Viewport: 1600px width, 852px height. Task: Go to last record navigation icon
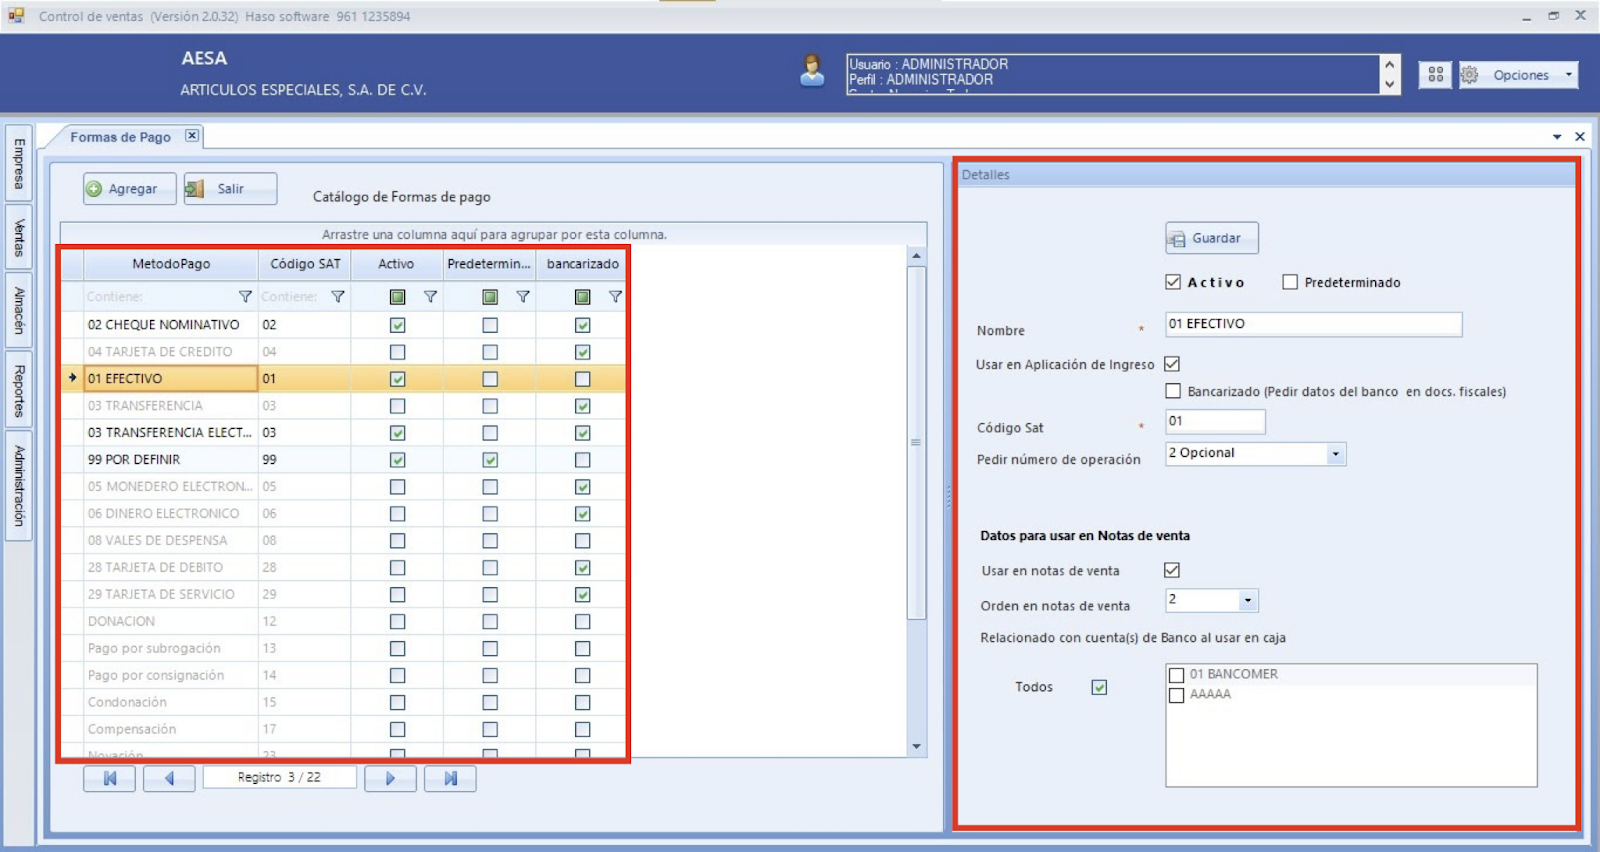tap(450, 778)
